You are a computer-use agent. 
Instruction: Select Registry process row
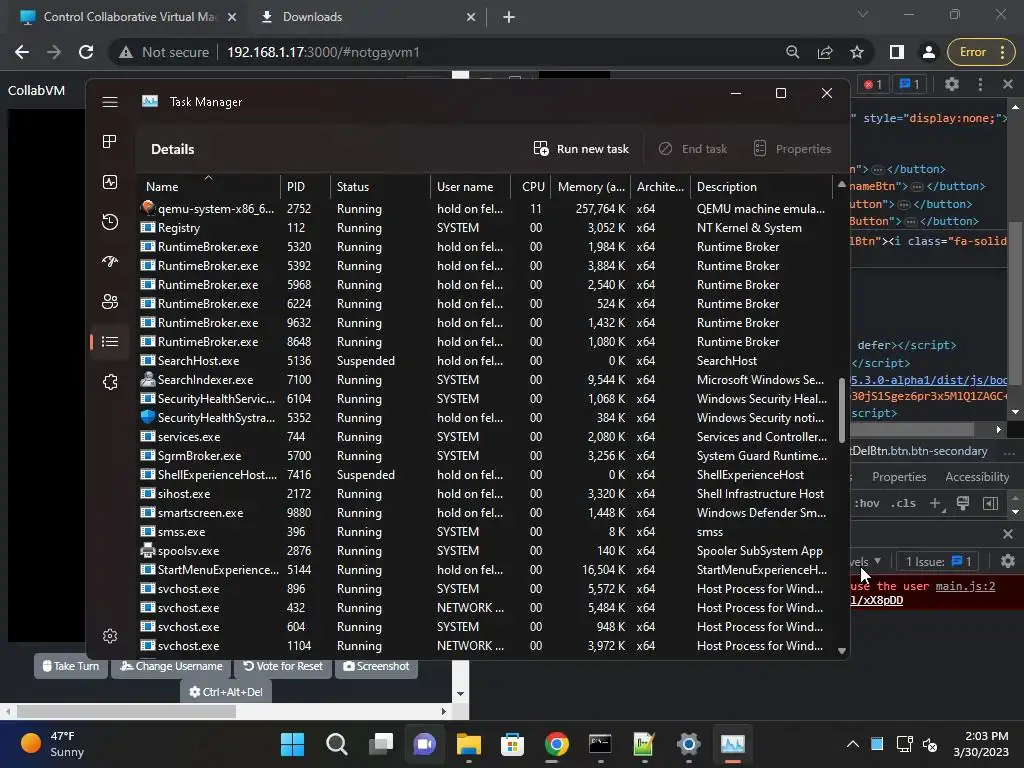[486, 228]
